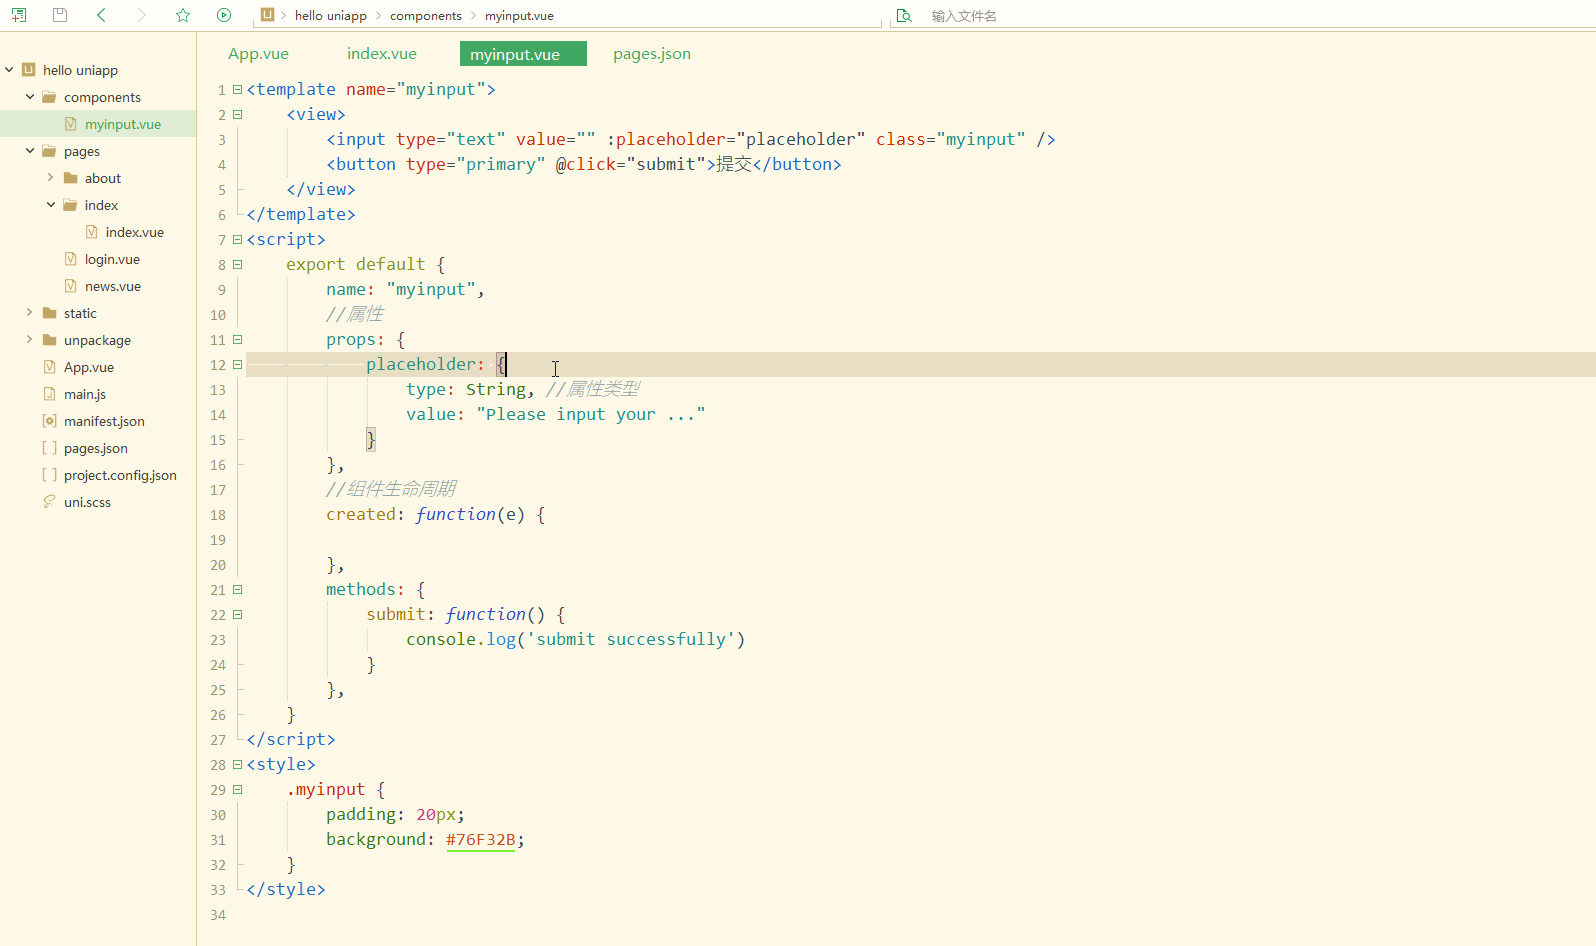Open news.vue in the file tree
This screenshot has height=946, width=1596.
pyautogui.click(x=113, y=286)
